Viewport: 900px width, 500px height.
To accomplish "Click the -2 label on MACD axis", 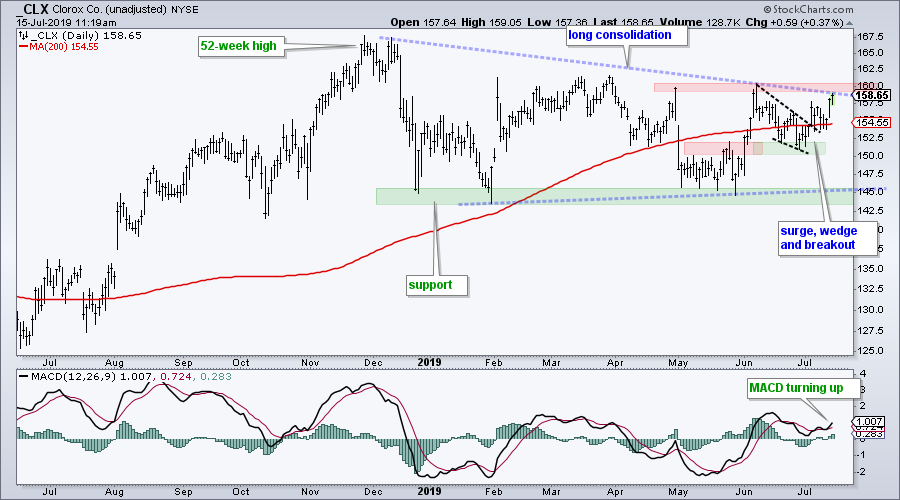I will 862,472.
